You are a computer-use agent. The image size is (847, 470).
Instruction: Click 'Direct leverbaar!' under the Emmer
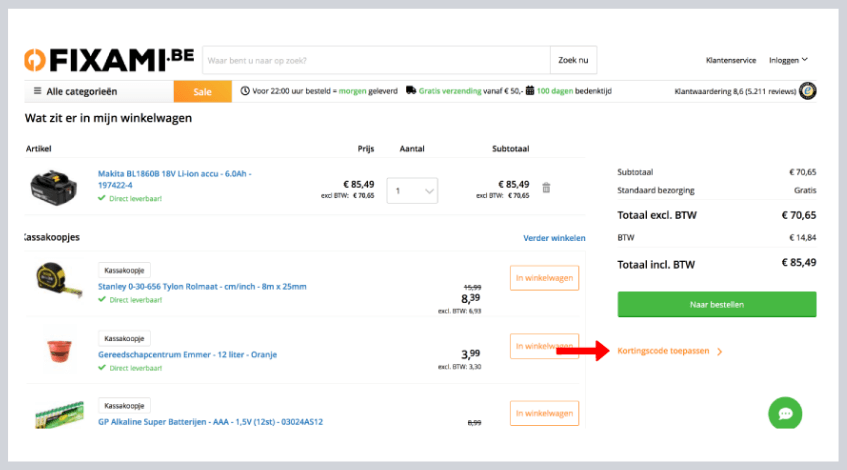(x=136, y=368)
